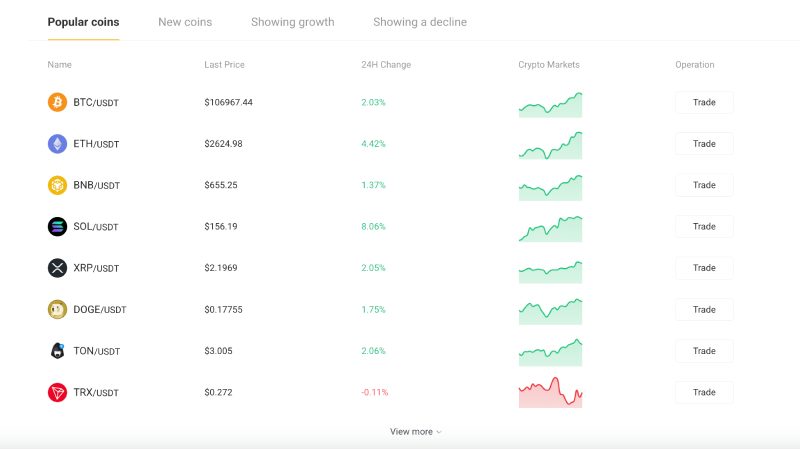Click the Bitcoin coin icon

pyautogui.click(x=57, y=102)
